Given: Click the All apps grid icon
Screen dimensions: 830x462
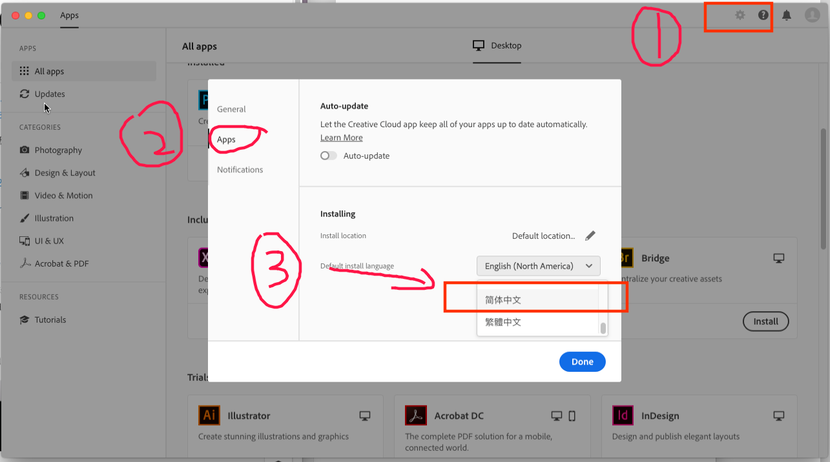Looking at the screenshot, I should pyautogui.click(x=24, y=71).
